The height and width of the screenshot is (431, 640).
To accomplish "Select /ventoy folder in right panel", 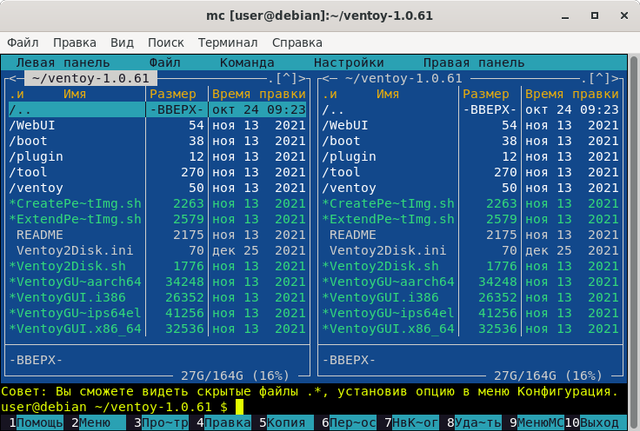I will click(x=470, y=188).
